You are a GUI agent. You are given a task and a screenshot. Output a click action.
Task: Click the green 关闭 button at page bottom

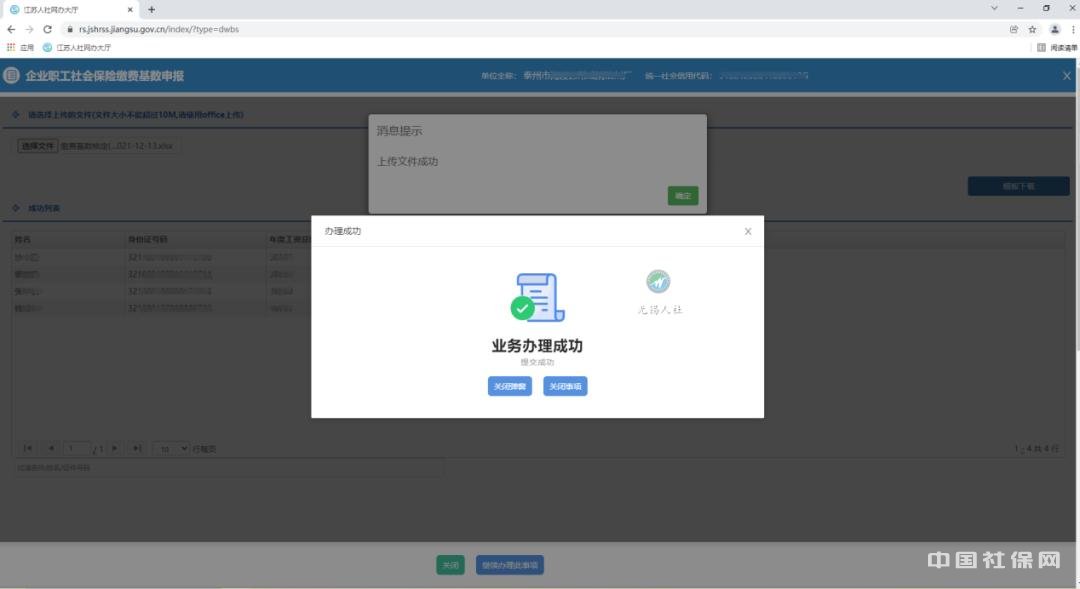[451, 565]
